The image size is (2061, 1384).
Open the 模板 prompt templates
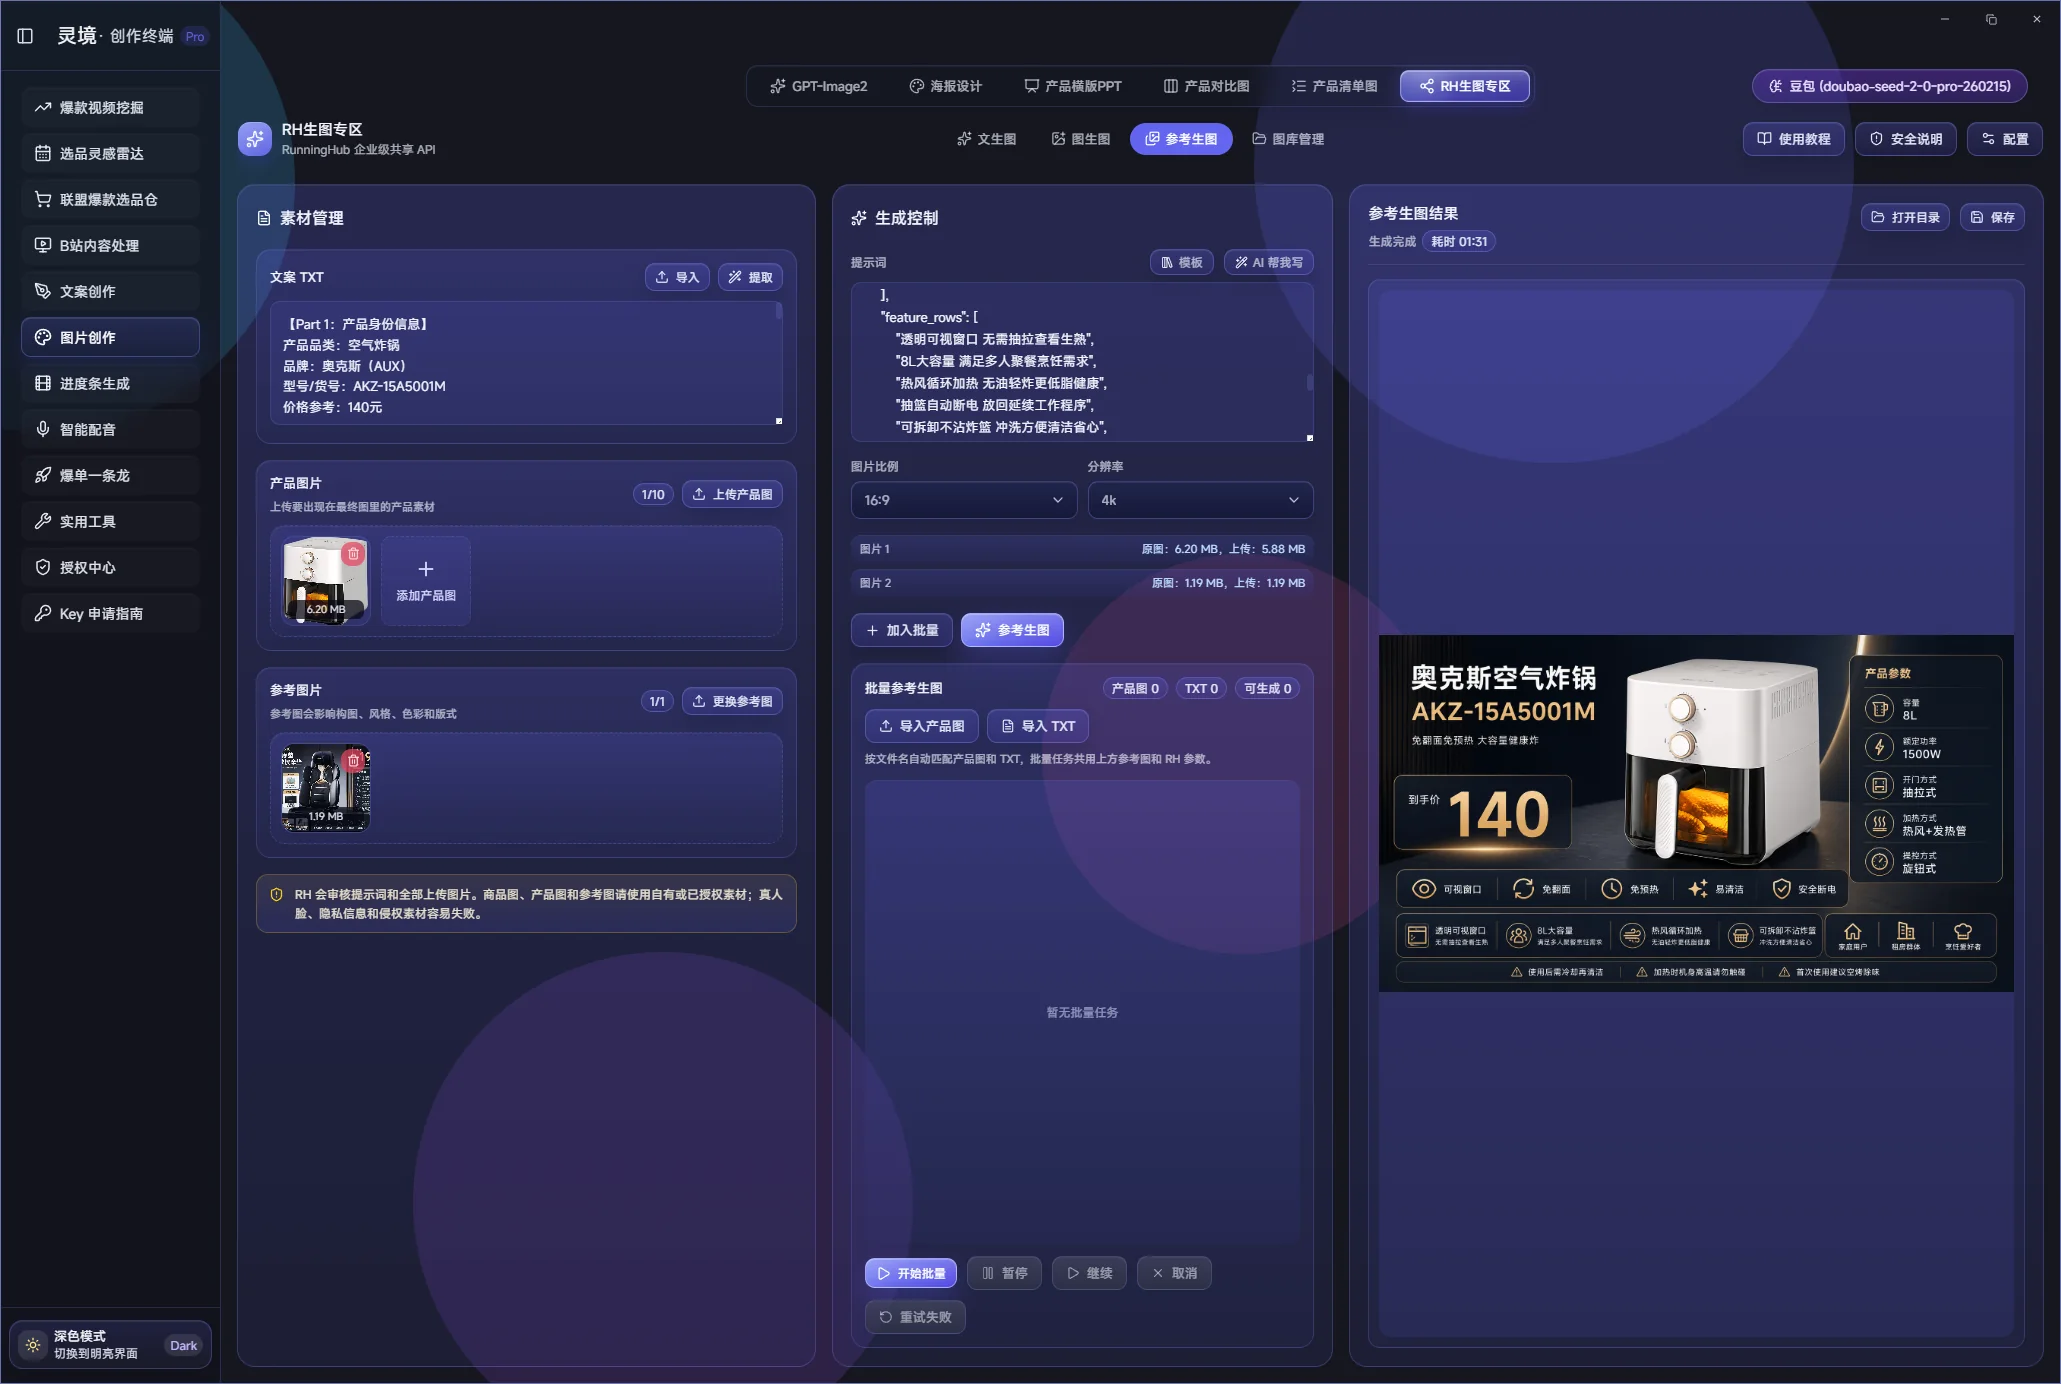click(1182, 262)
